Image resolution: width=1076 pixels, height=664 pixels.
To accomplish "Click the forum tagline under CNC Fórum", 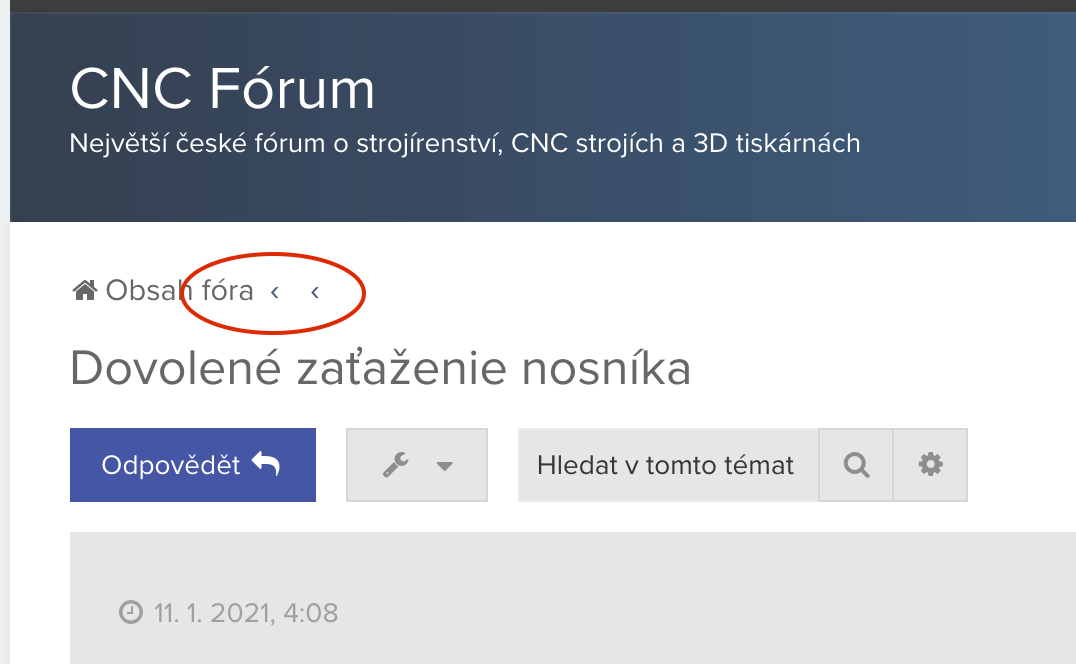I will tap(465, 144).
